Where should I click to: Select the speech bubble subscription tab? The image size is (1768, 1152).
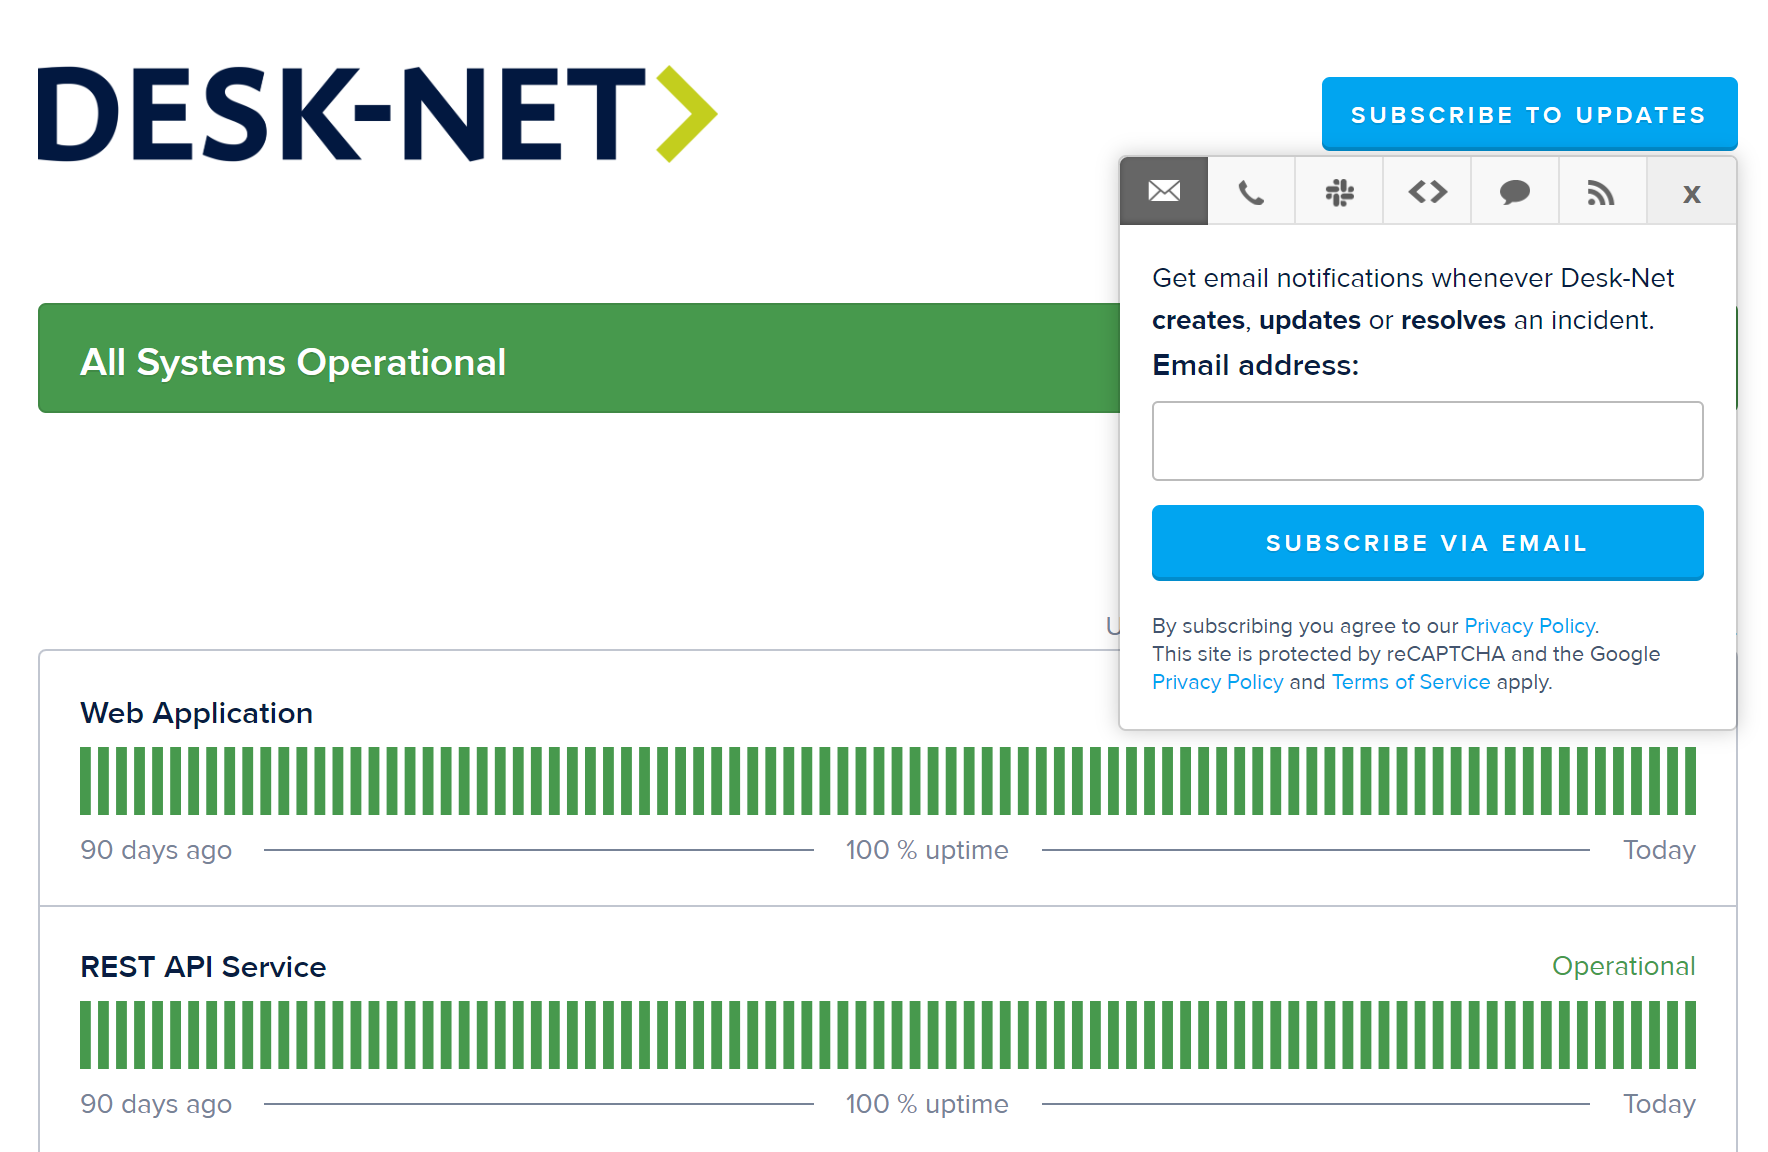click(x=1515, y=191)
